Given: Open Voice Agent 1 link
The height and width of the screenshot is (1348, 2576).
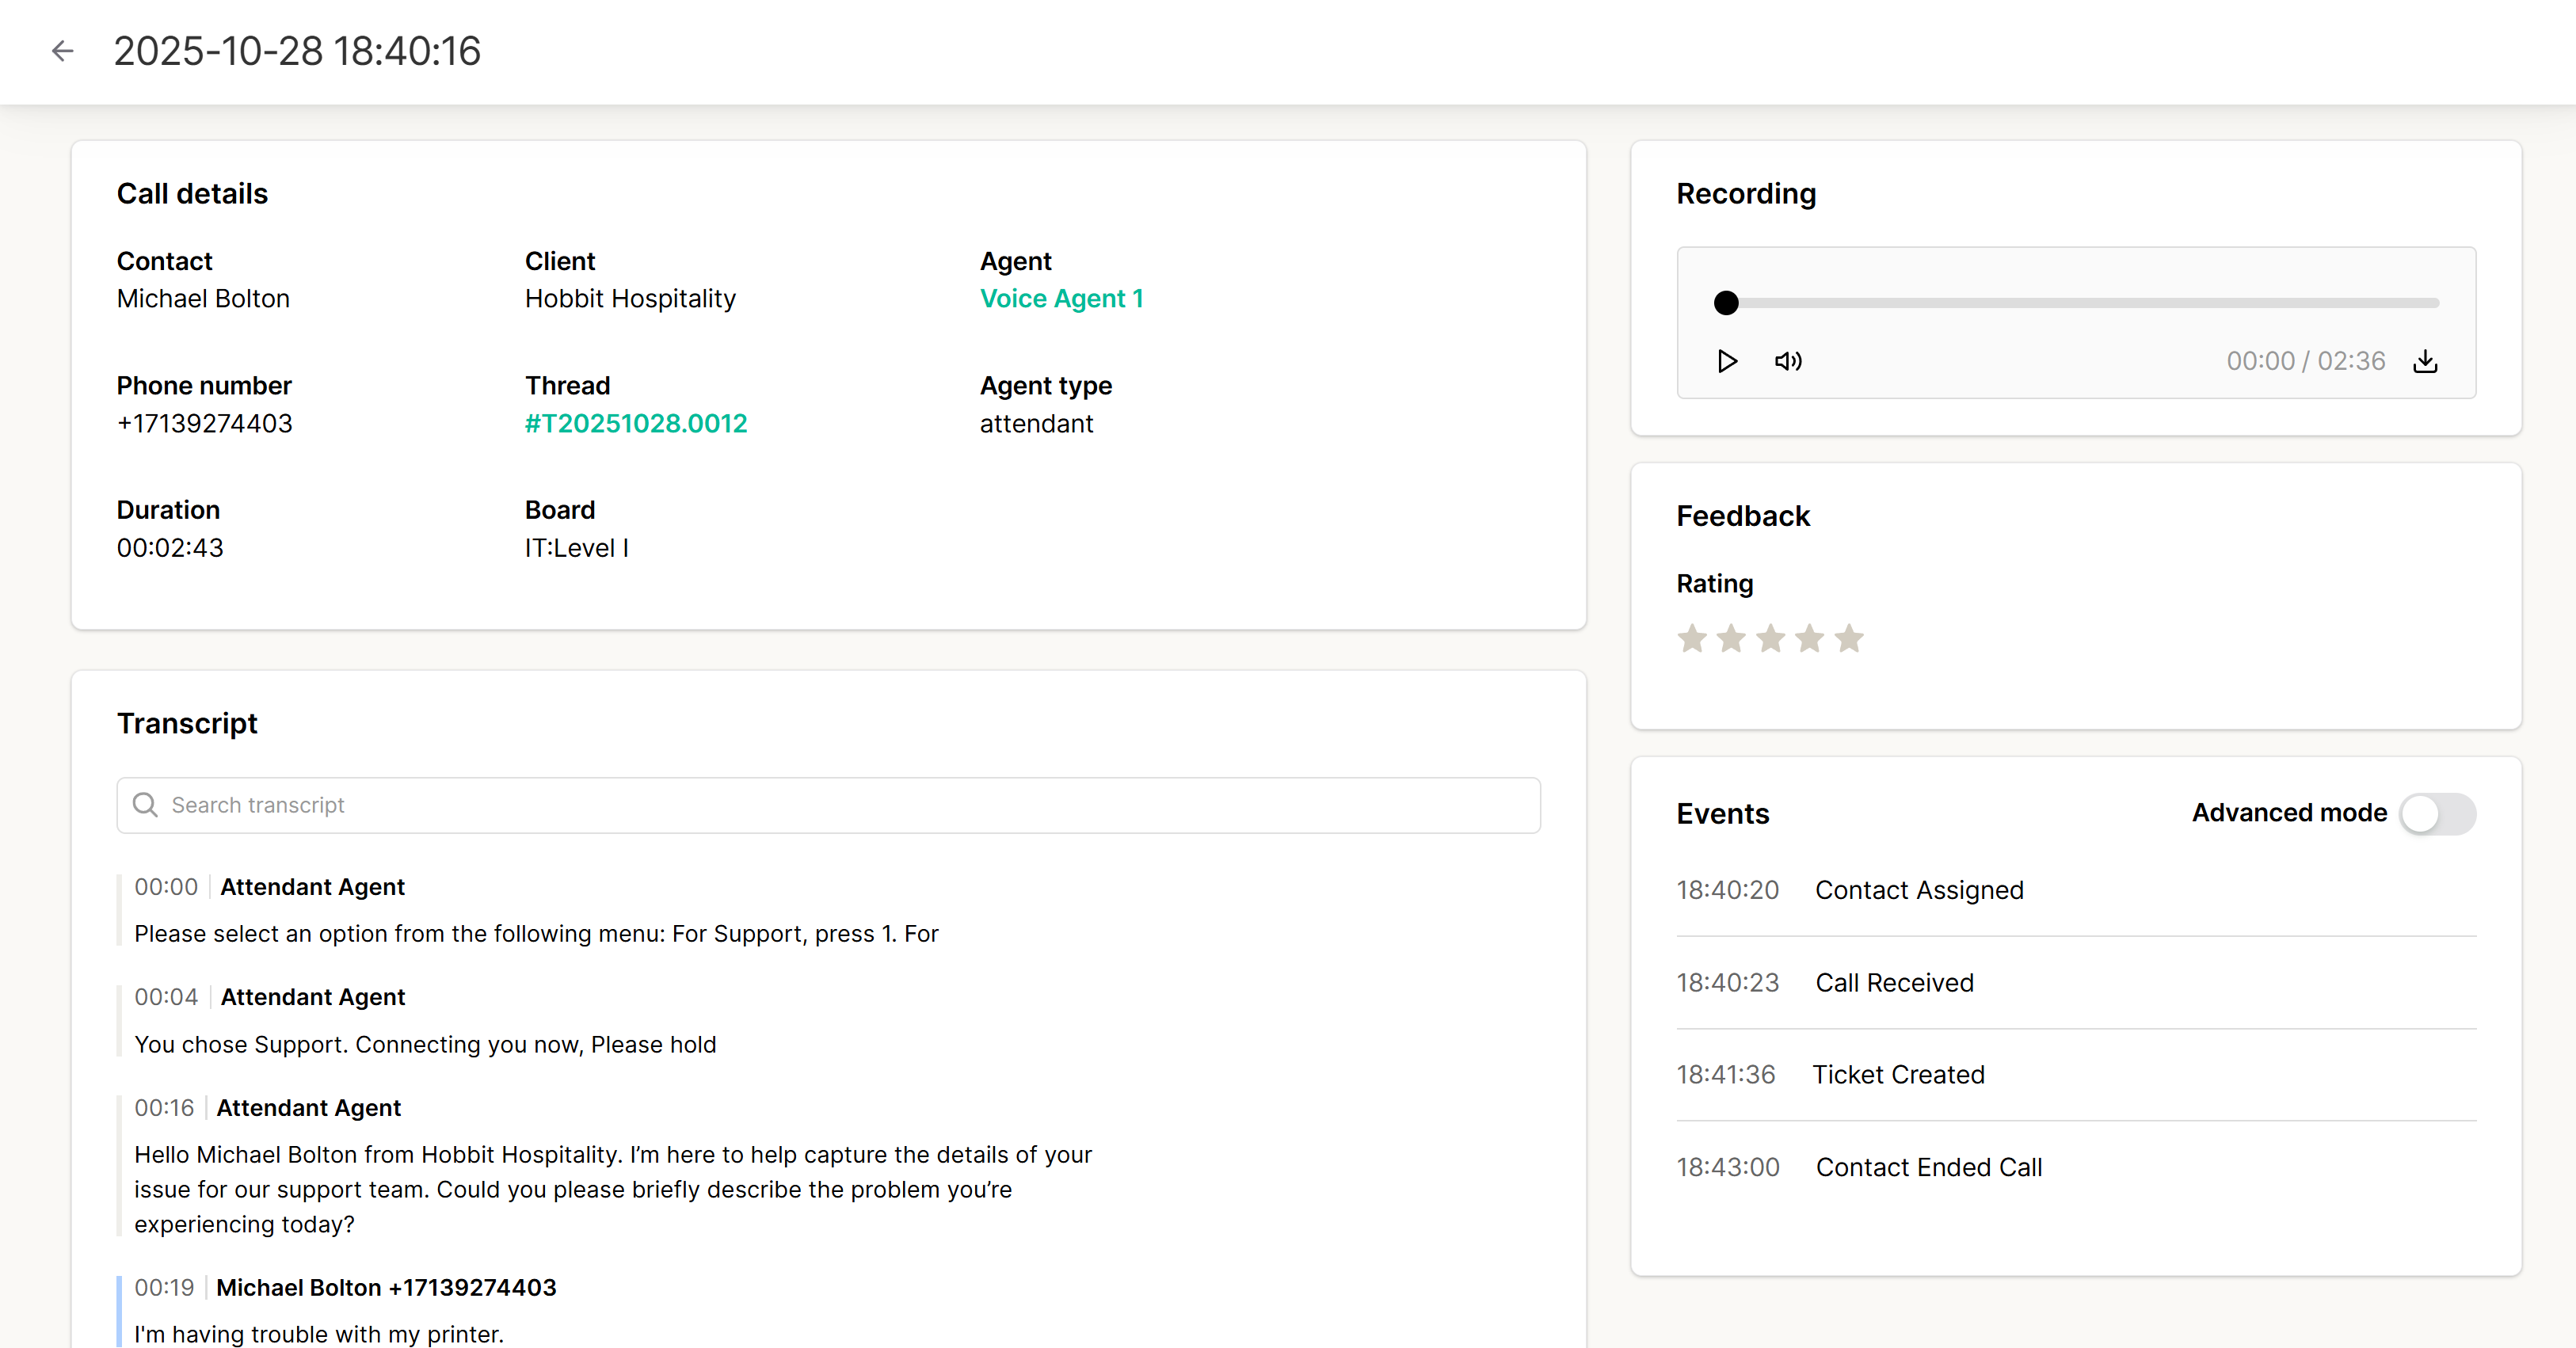Looking at the screenshot, I should point(1061,299).
